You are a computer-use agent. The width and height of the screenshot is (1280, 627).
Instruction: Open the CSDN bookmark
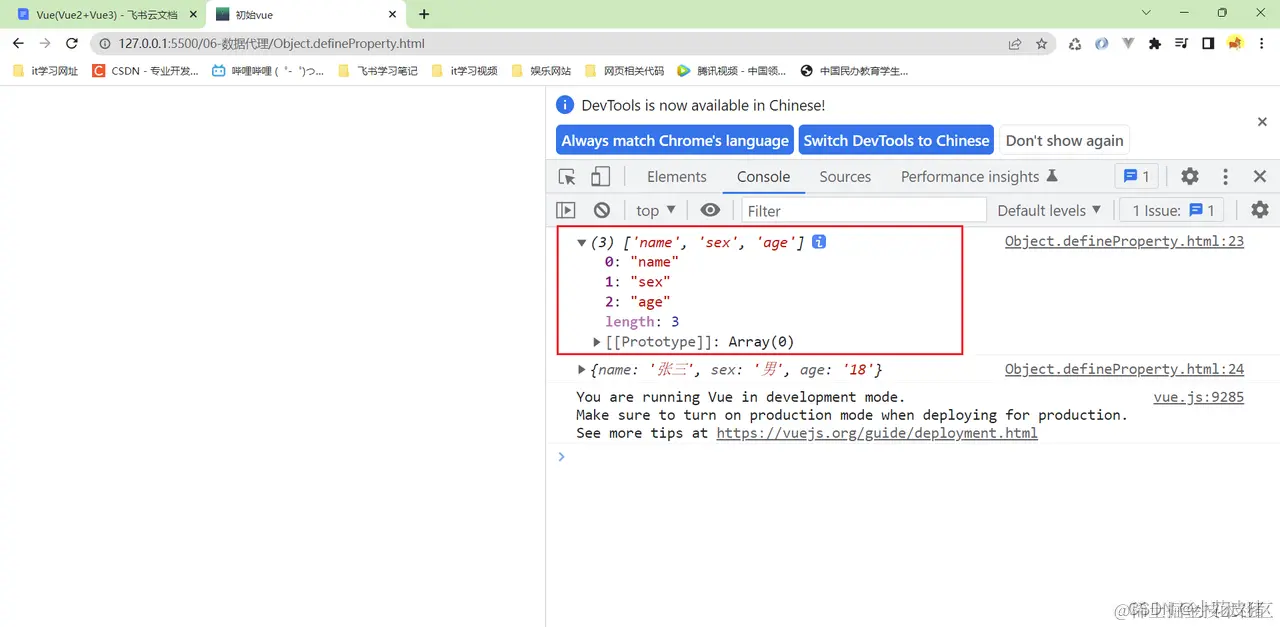click(146, 71)
